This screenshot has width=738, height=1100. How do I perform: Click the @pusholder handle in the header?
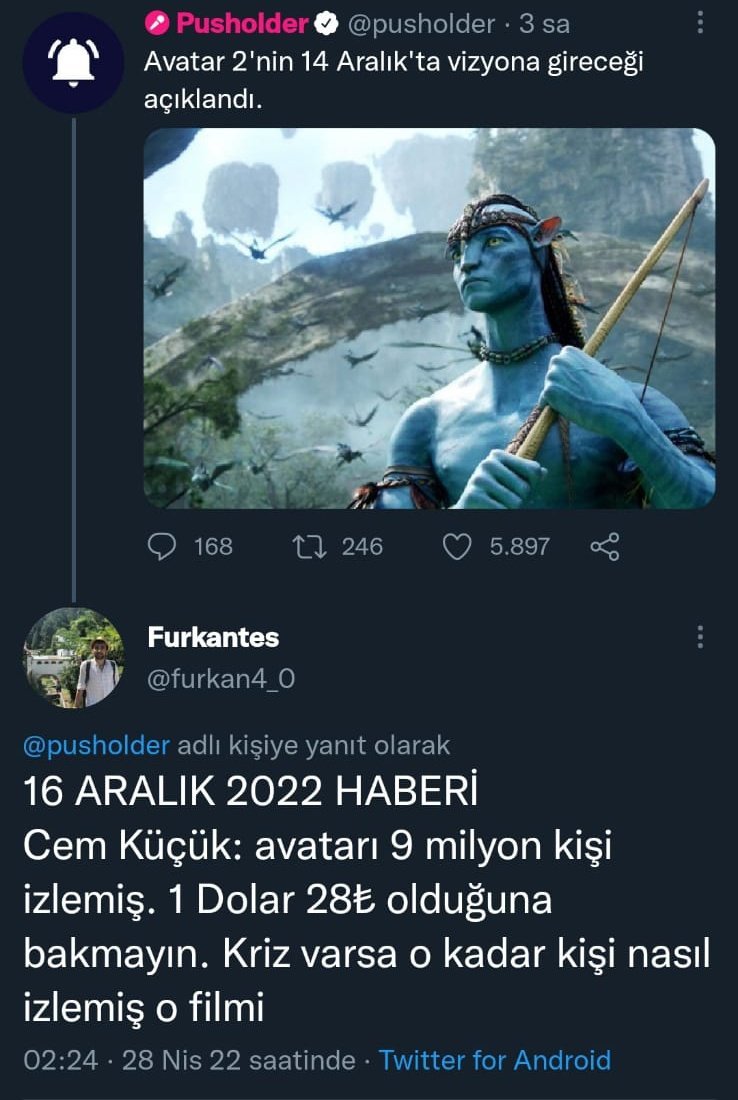422,25
